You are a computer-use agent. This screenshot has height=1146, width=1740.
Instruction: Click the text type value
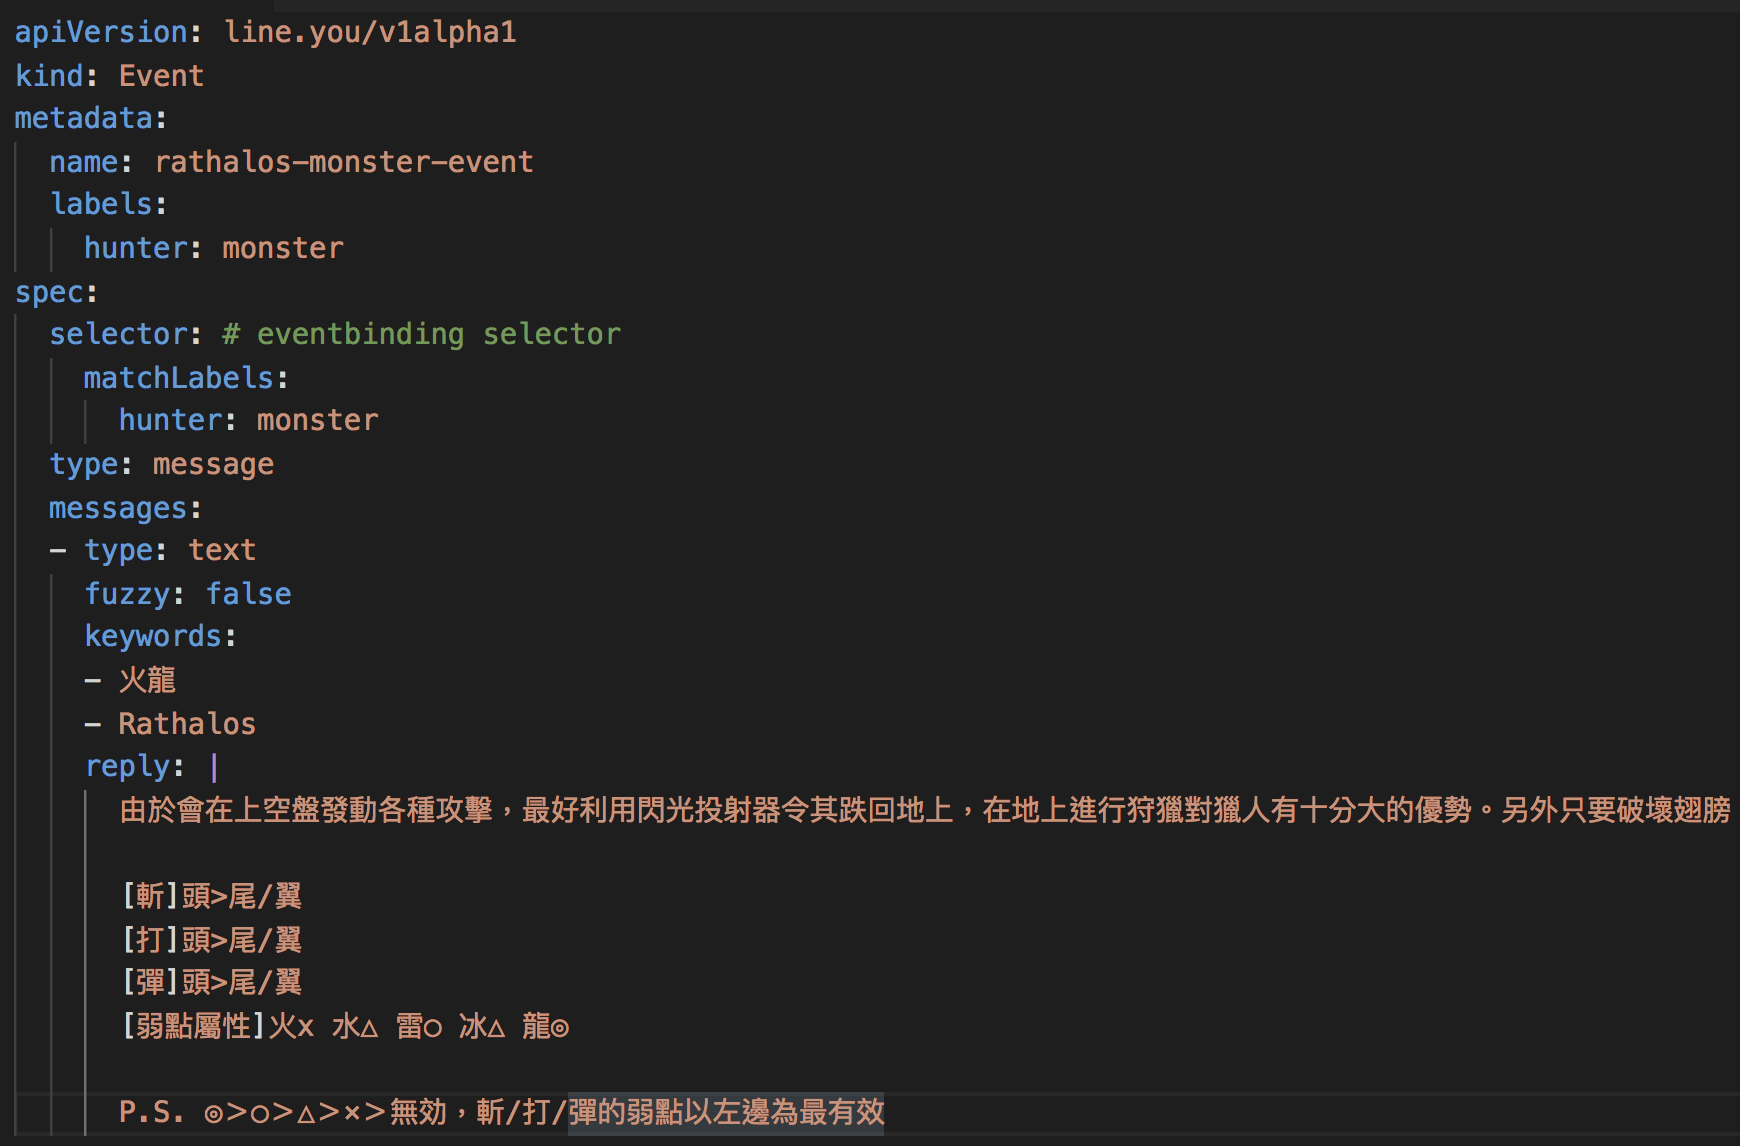click(222, 551)
